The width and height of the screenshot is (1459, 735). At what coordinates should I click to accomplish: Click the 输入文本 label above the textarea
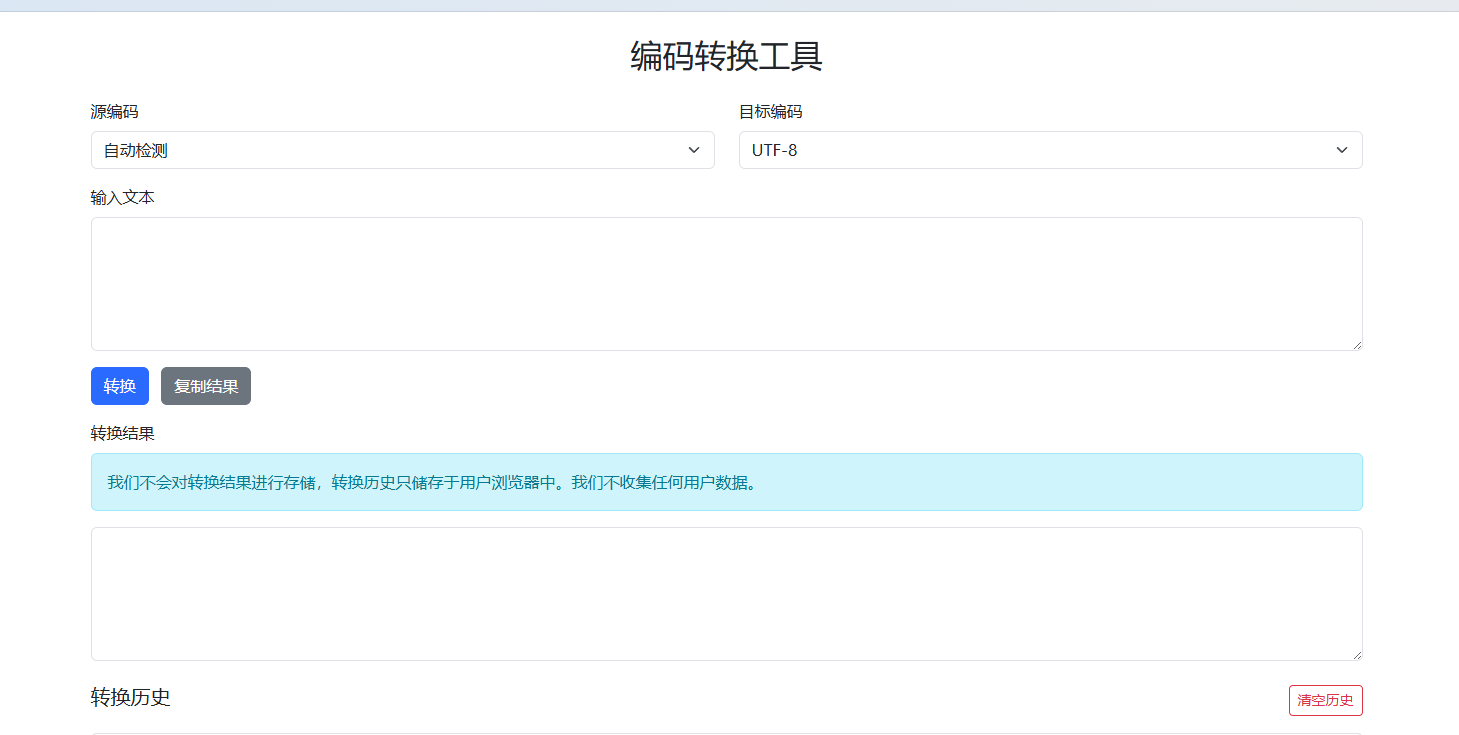click(122, 197)
